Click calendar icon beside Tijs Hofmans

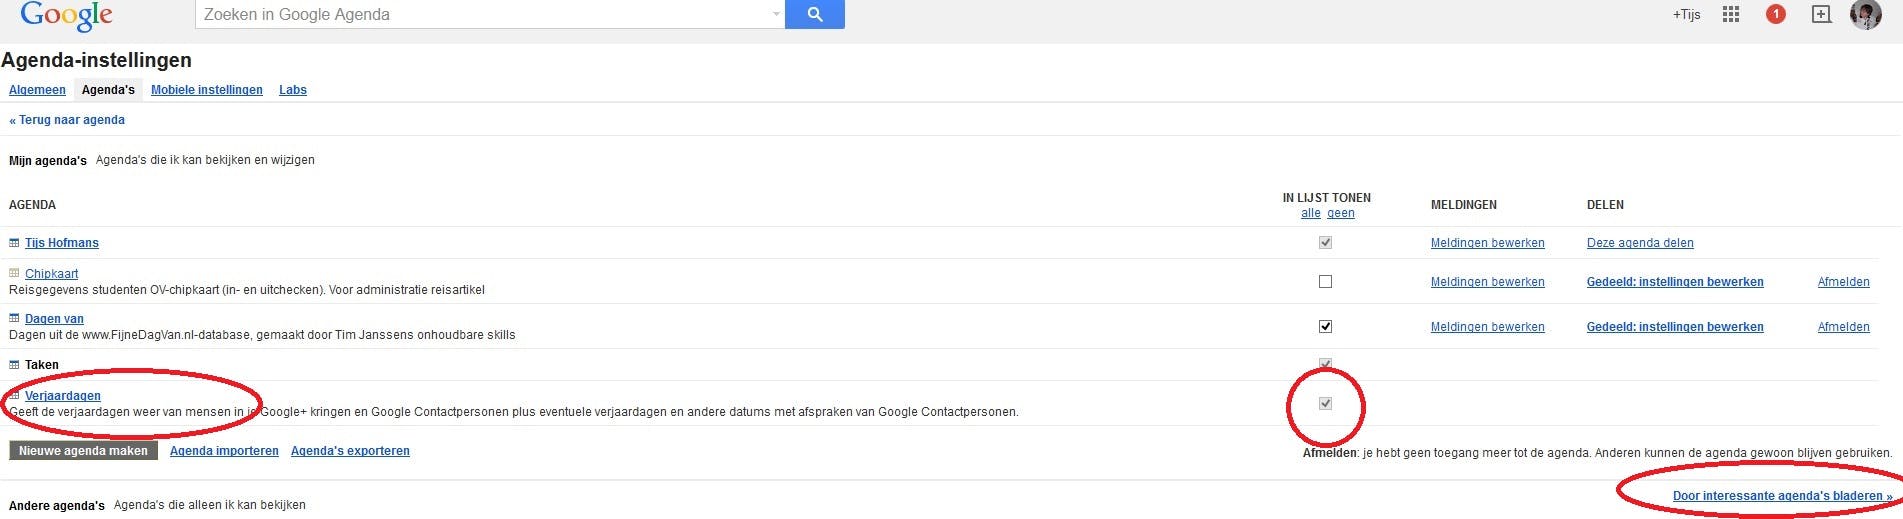(x=14, y=243)
